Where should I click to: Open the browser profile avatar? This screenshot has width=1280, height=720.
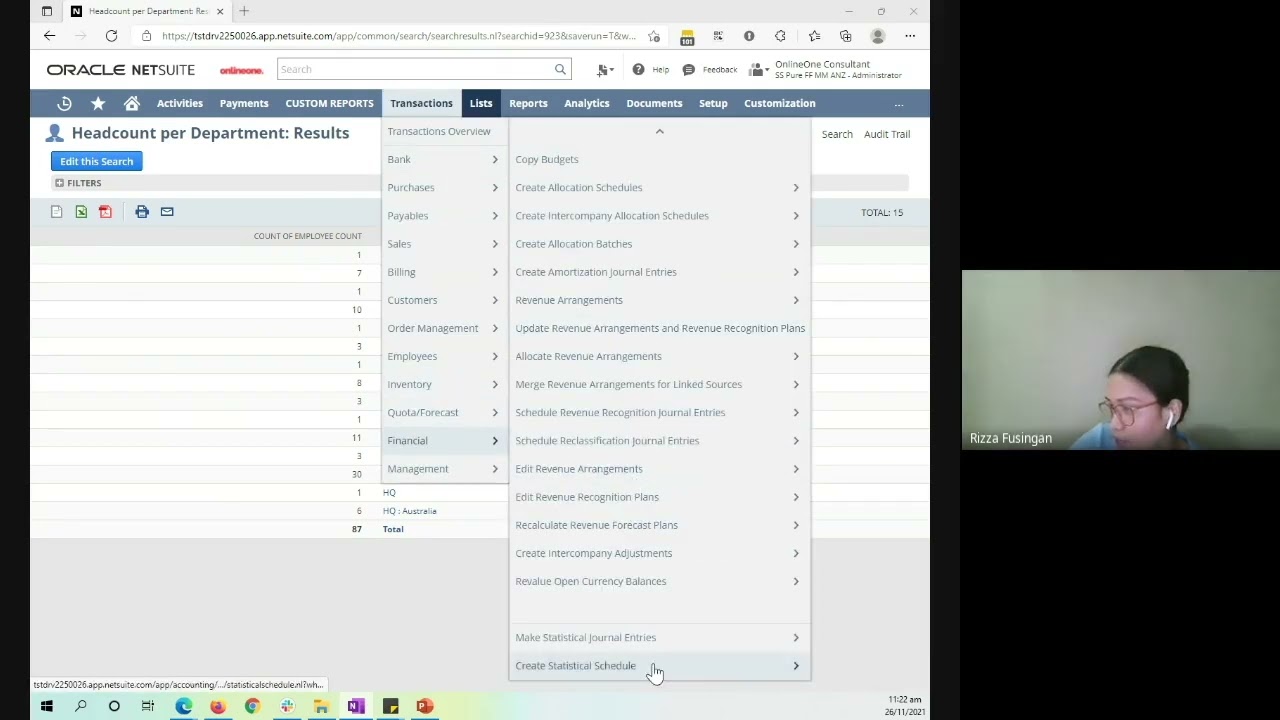878,36
